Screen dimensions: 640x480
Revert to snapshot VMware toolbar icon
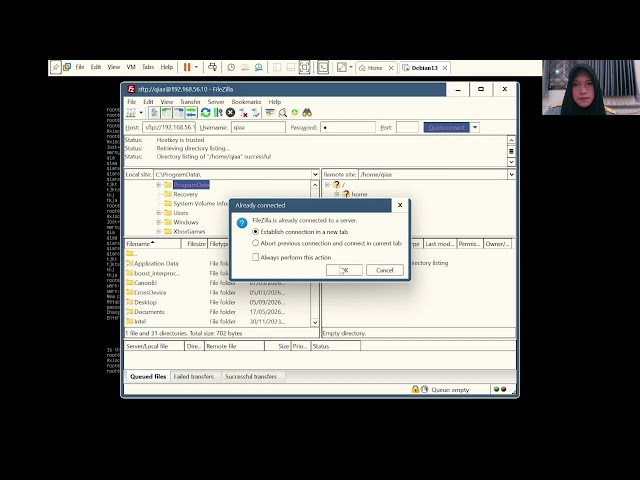tap(245, 67)
